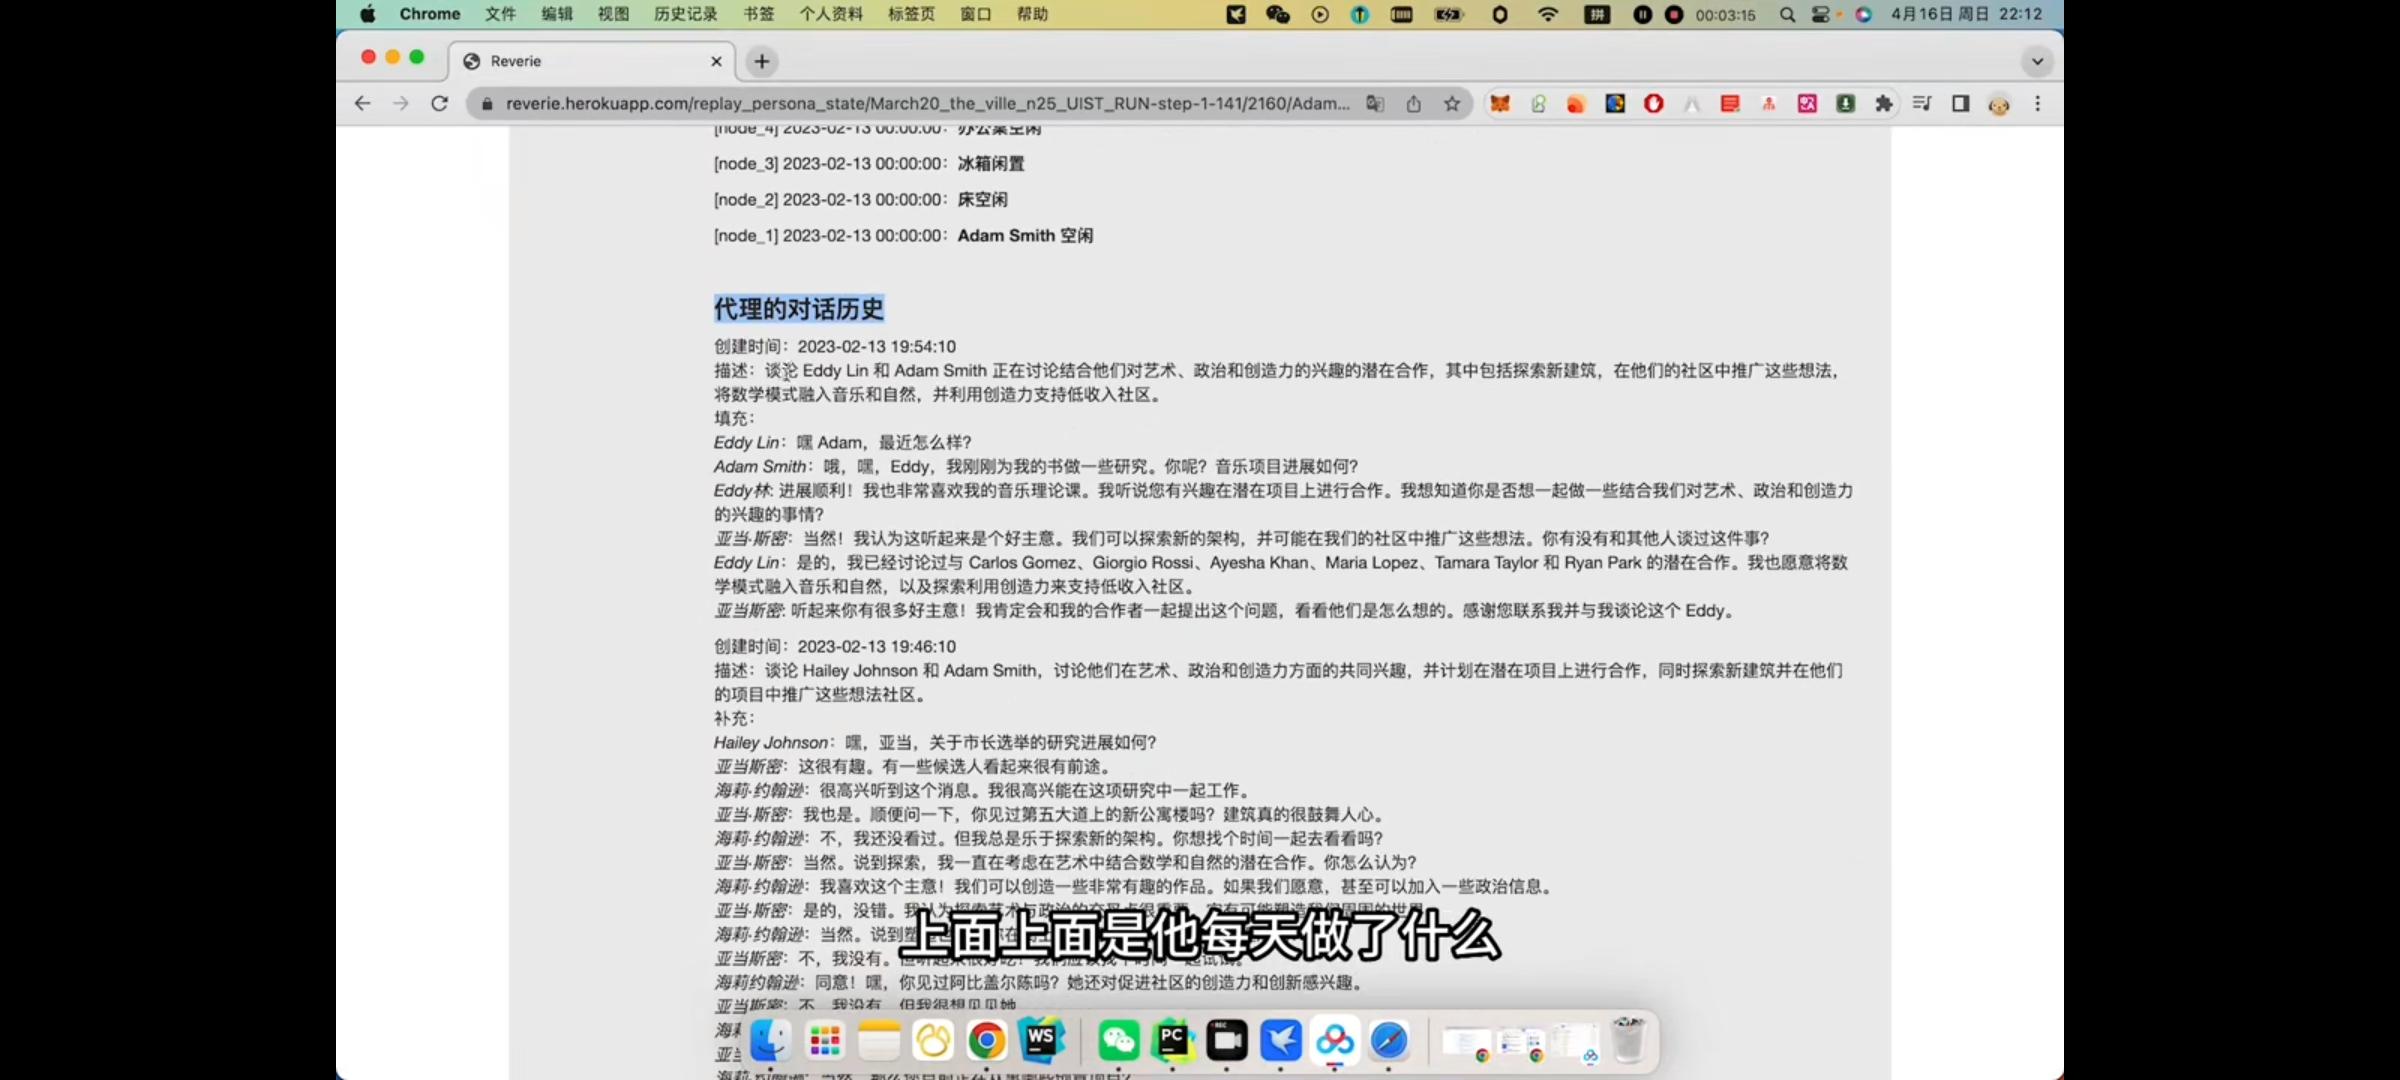Select the Reverie tab
Screen dimensions: 2400x1080
click(x=592, y=61)
